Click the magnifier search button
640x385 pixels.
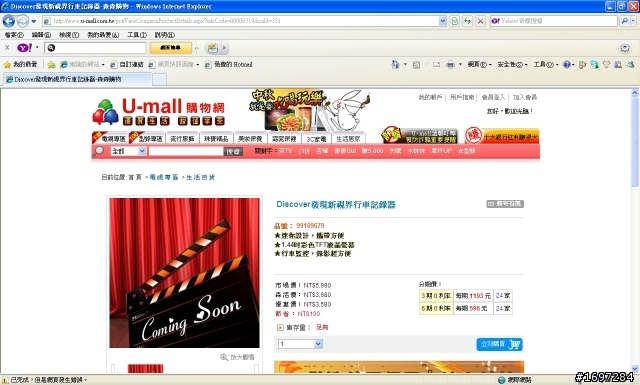[x=624, y=21]
